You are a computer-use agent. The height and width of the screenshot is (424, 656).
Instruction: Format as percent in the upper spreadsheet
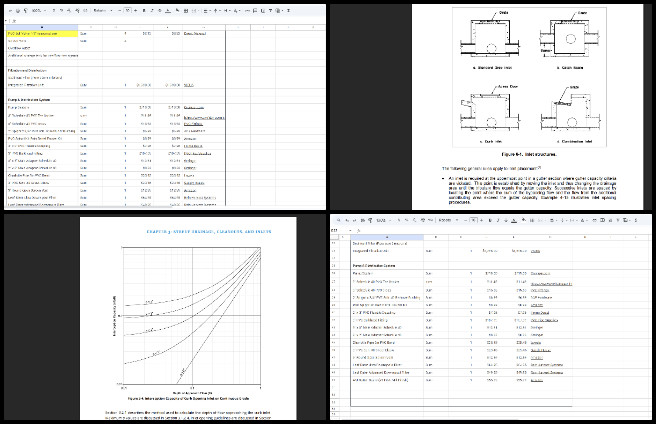click(x=61, y=10)
